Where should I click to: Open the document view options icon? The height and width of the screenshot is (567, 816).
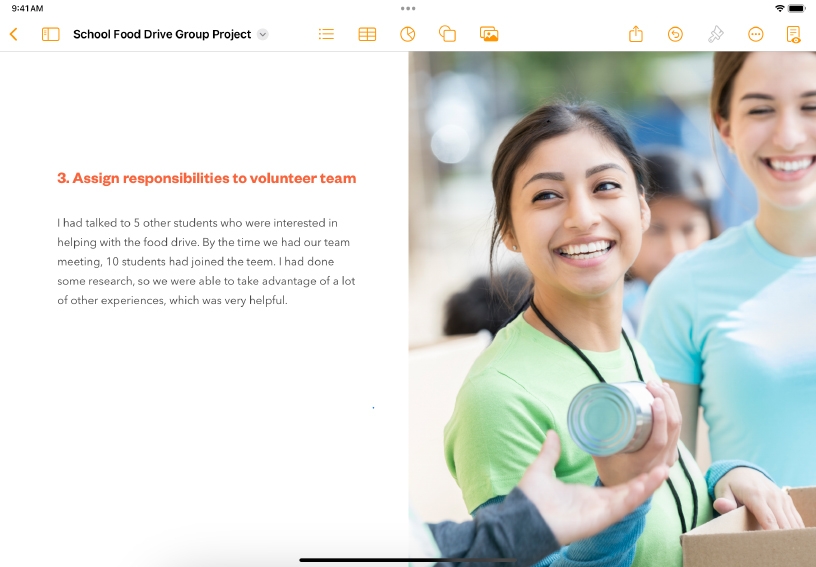click(794, 34)
